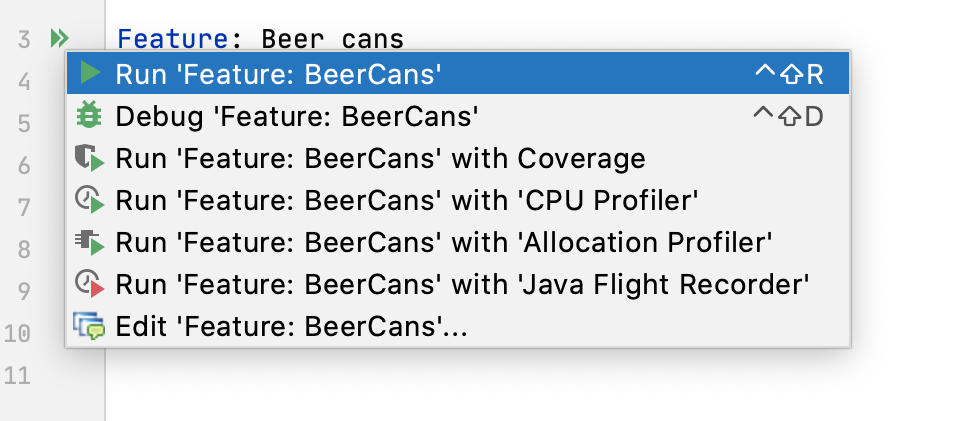Click the CPU Profiler clock icon

pyautogui.click(x=89, y=200)
